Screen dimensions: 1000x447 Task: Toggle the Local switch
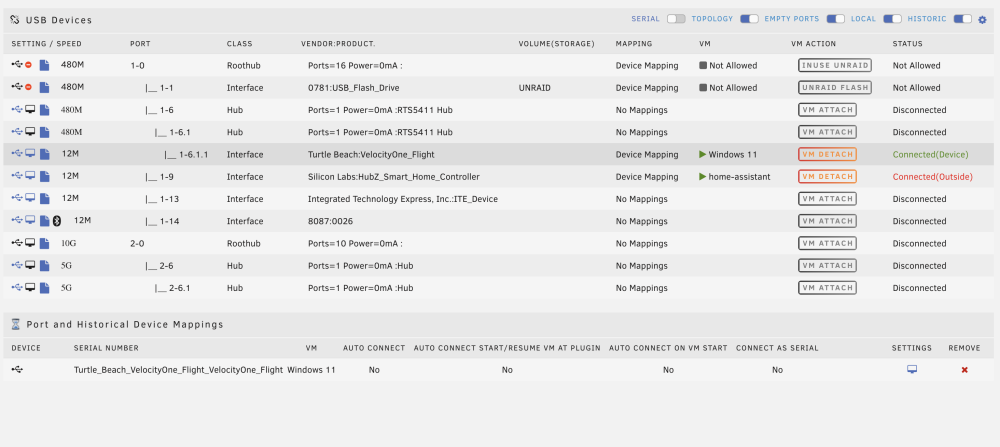click(x=892, y=19)
